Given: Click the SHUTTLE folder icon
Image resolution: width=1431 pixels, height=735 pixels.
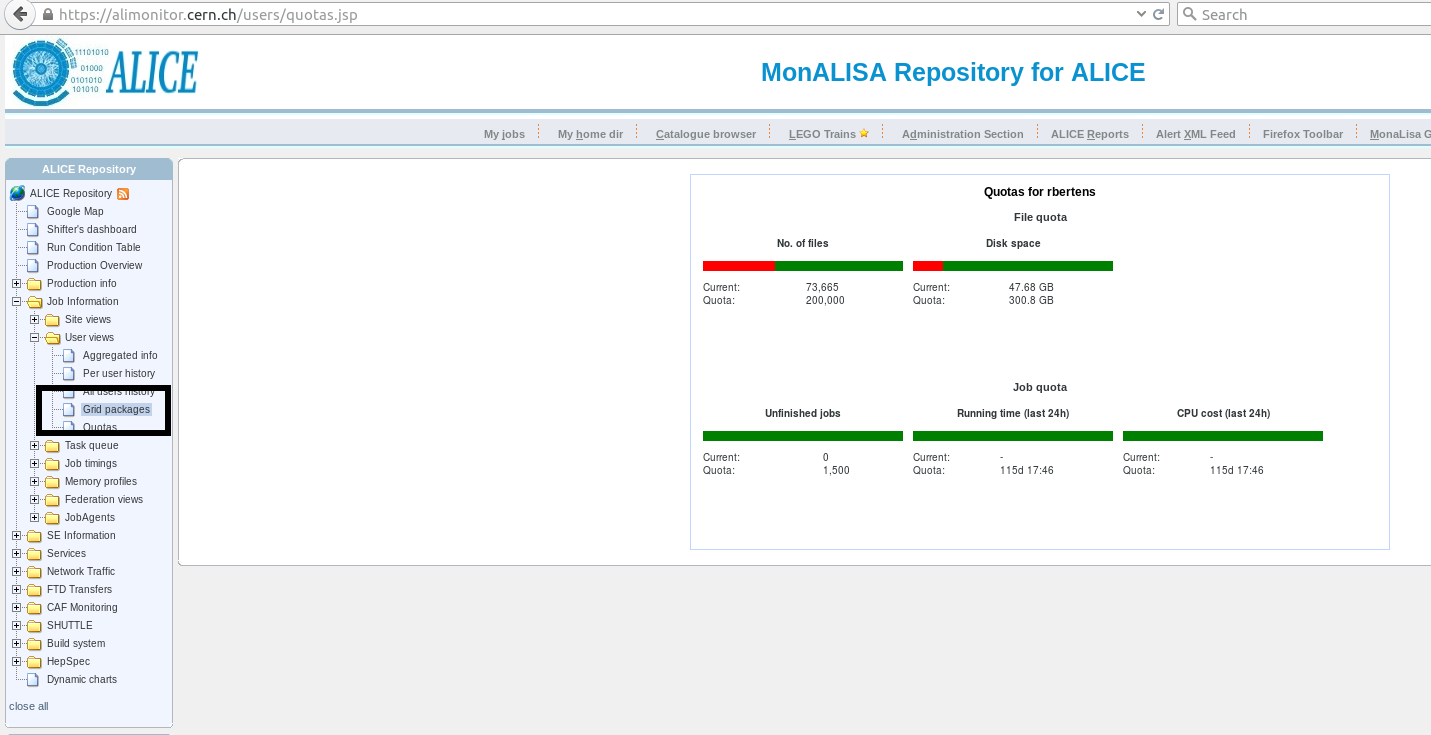Looking at the screenshot, I should tap(34, 626).
